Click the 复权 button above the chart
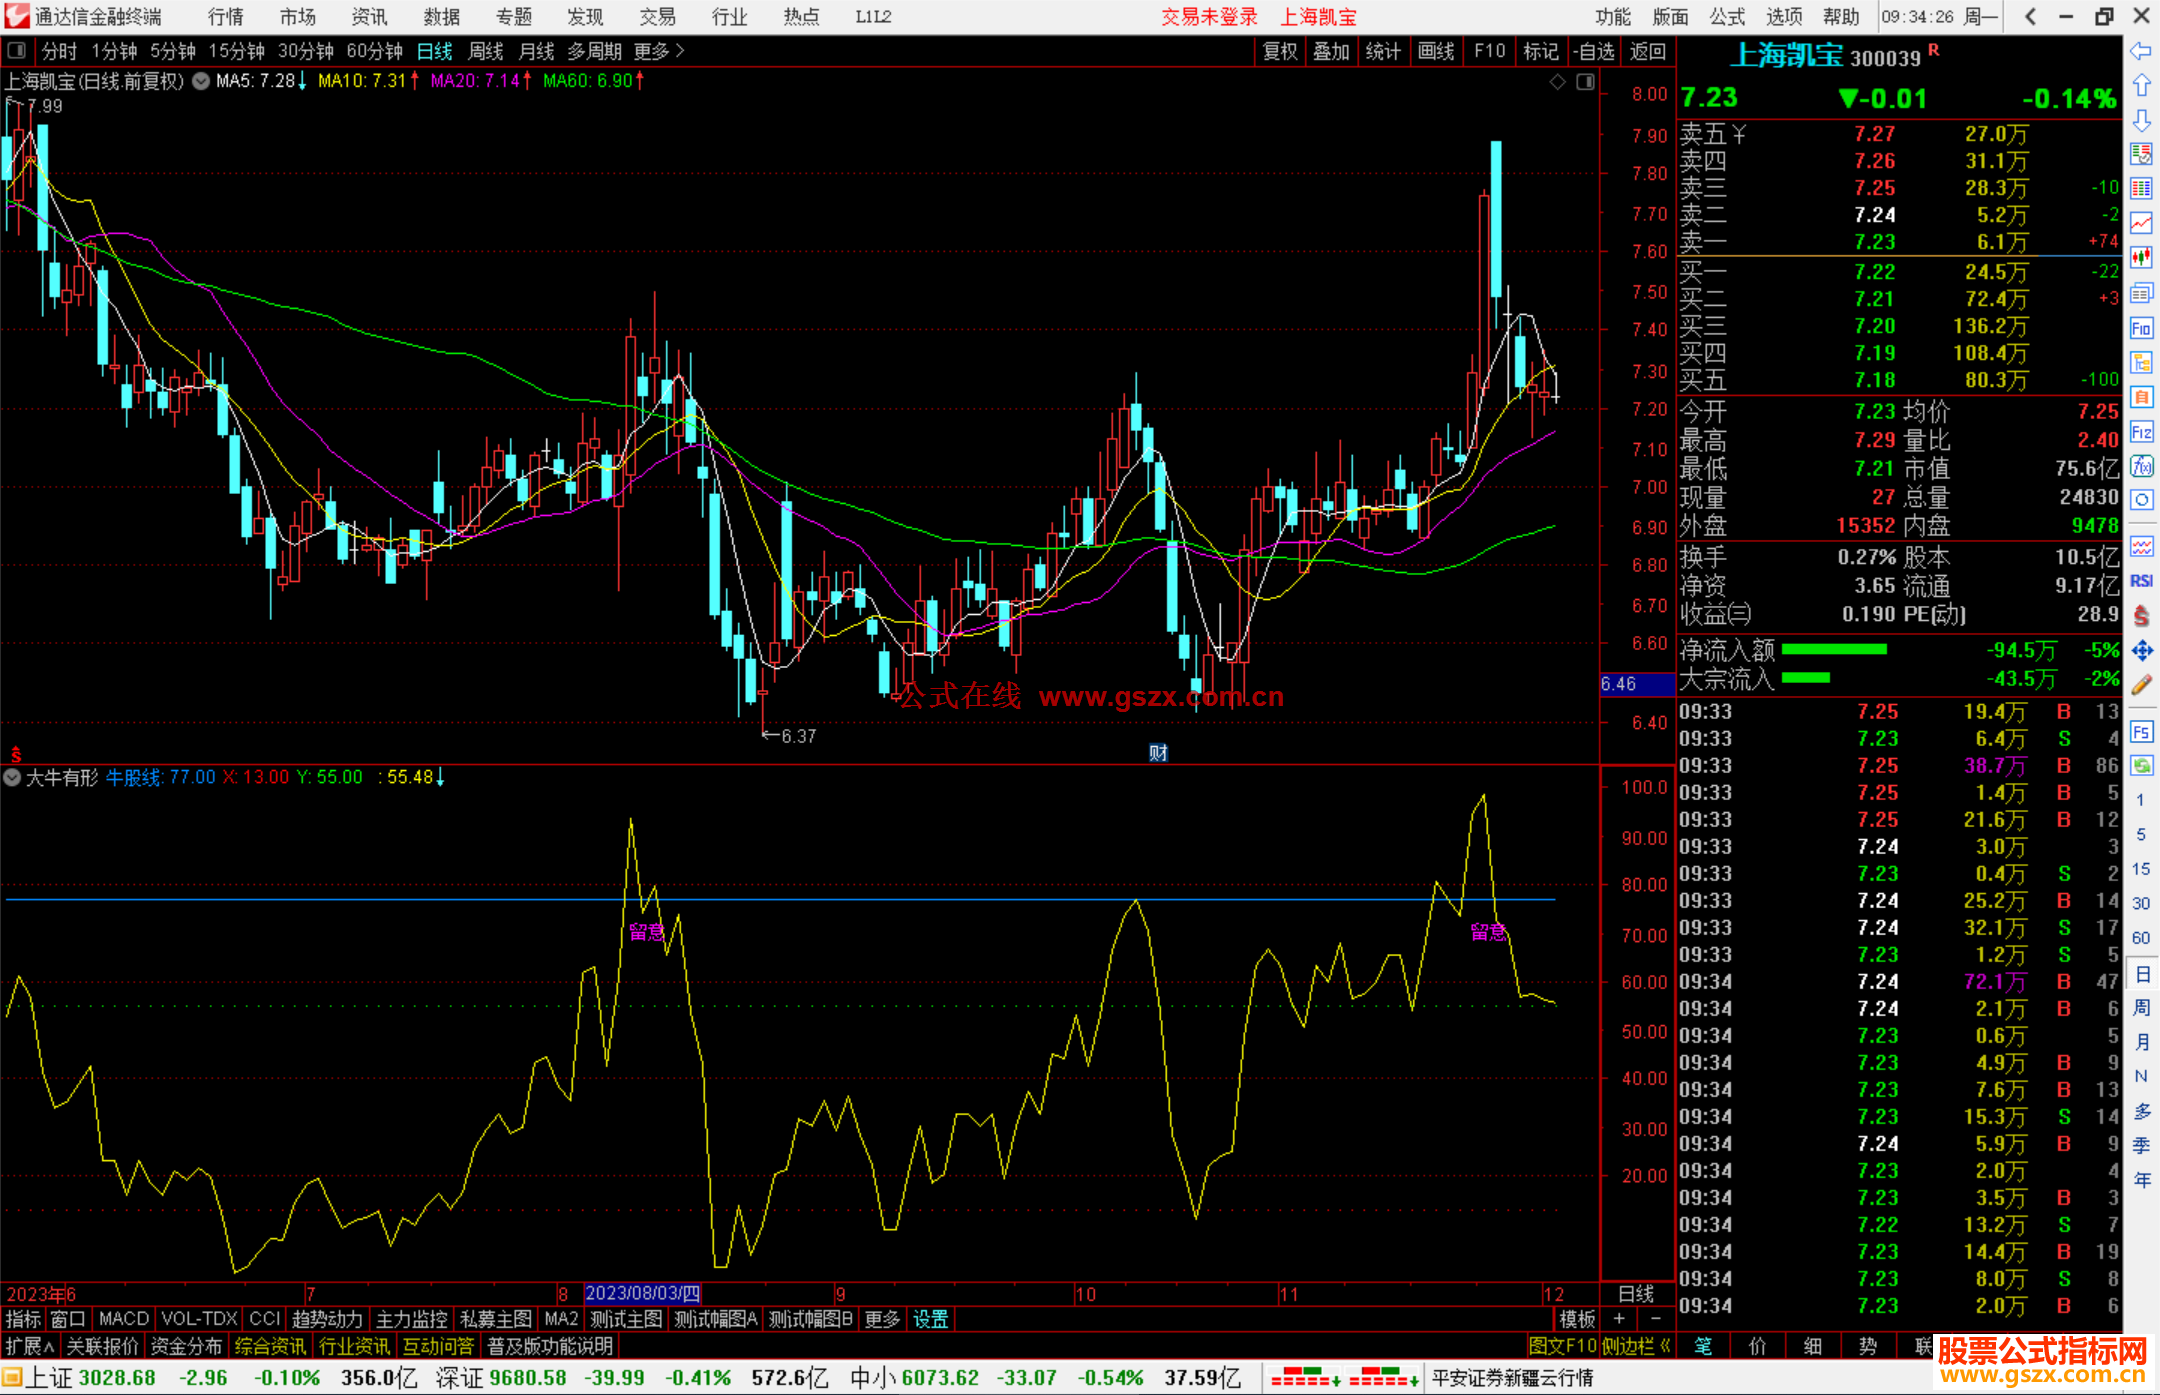This screenshot has width=2160, height=1395. (x=1280, y=51)
